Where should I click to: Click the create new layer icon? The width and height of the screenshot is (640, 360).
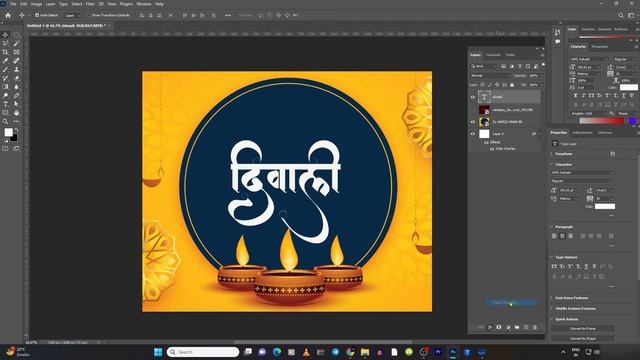coord(526,327)
